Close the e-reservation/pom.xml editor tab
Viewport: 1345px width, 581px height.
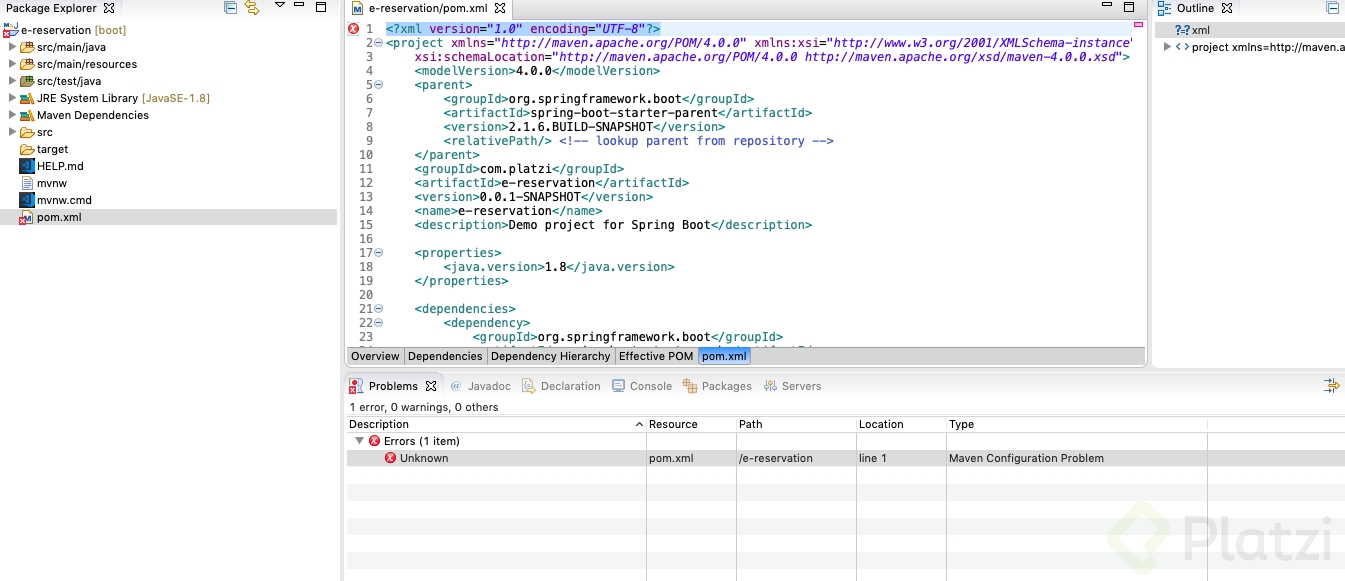500,8
